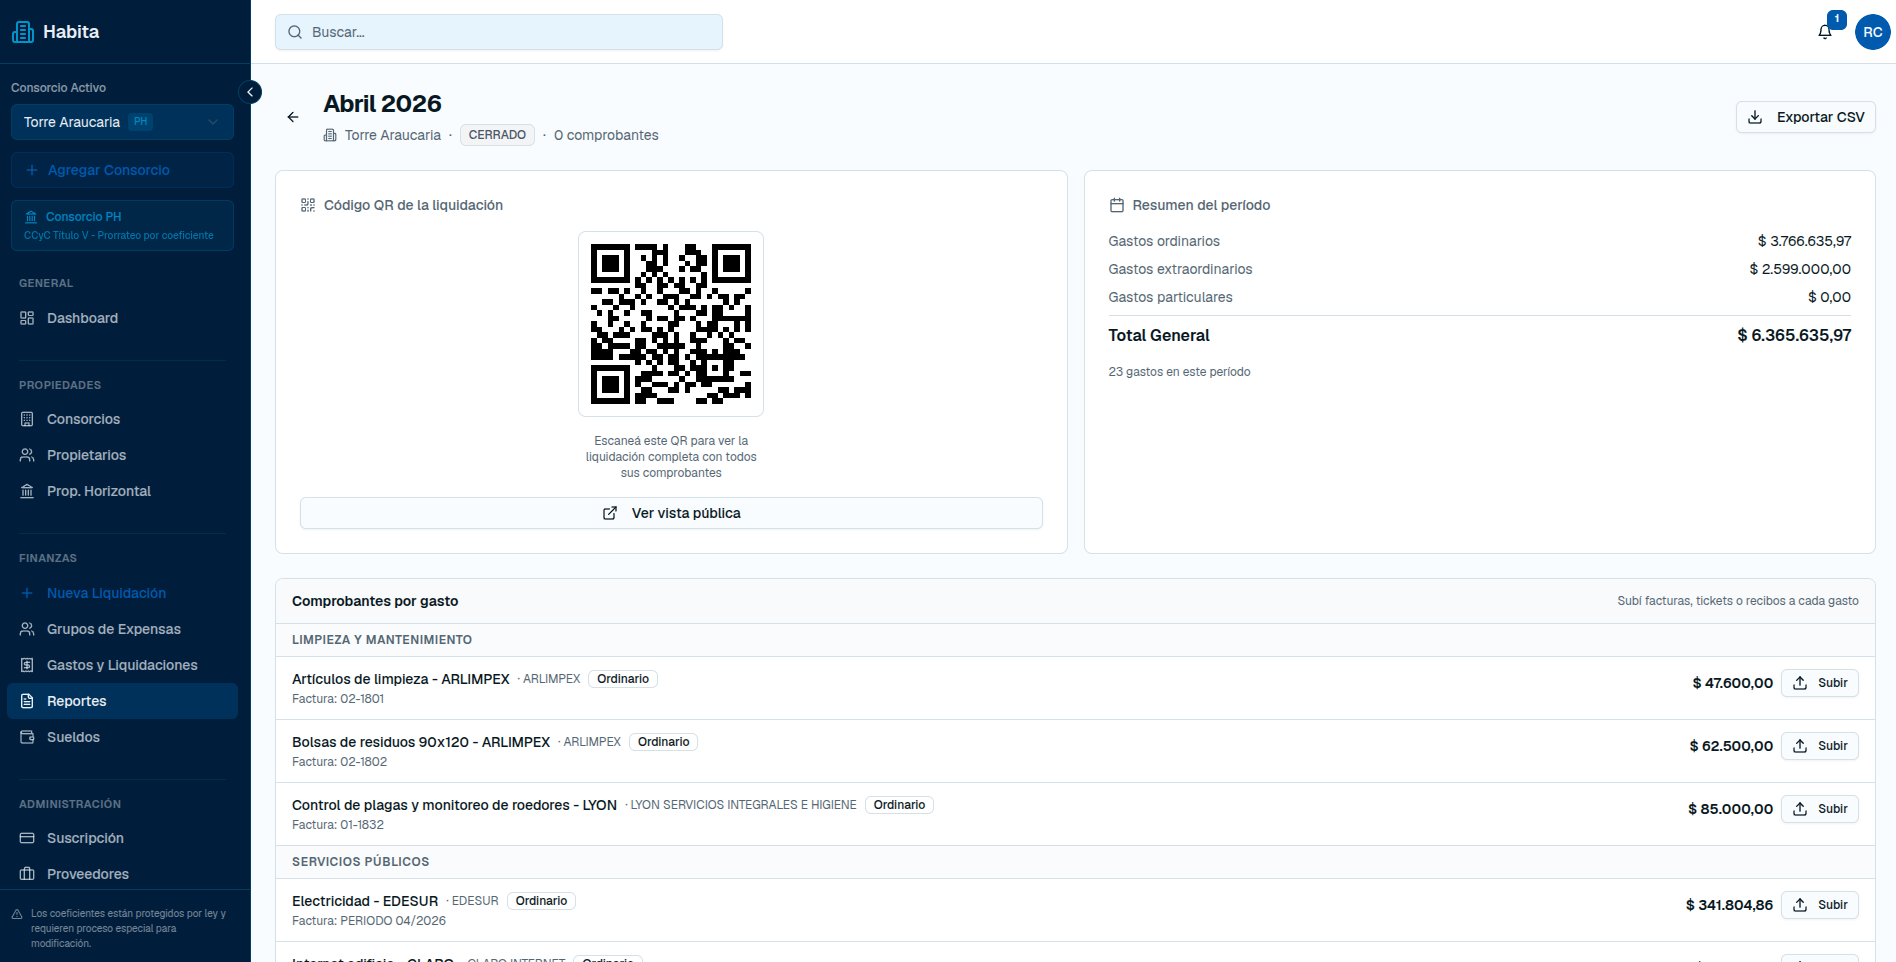Screen dimensions: 1896x962
Task: Click the Gastos particulares value $ 0,00
Action: coord(1829,297)
